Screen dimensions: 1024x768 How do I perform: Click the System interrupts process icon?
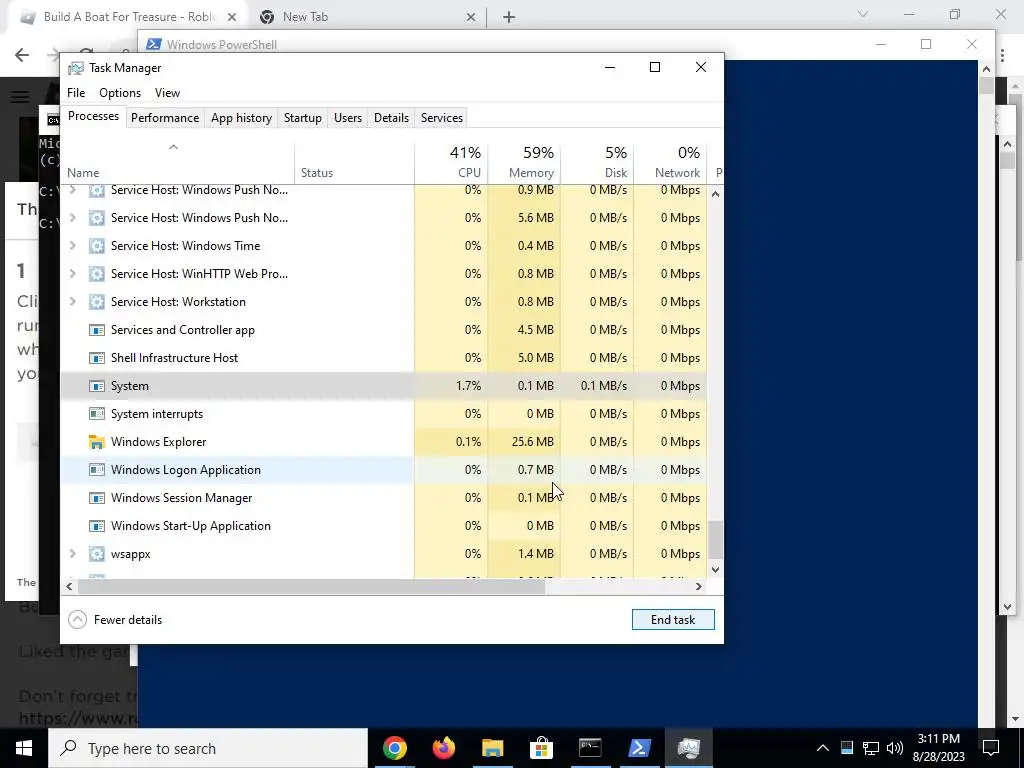[x=97, y=414]
